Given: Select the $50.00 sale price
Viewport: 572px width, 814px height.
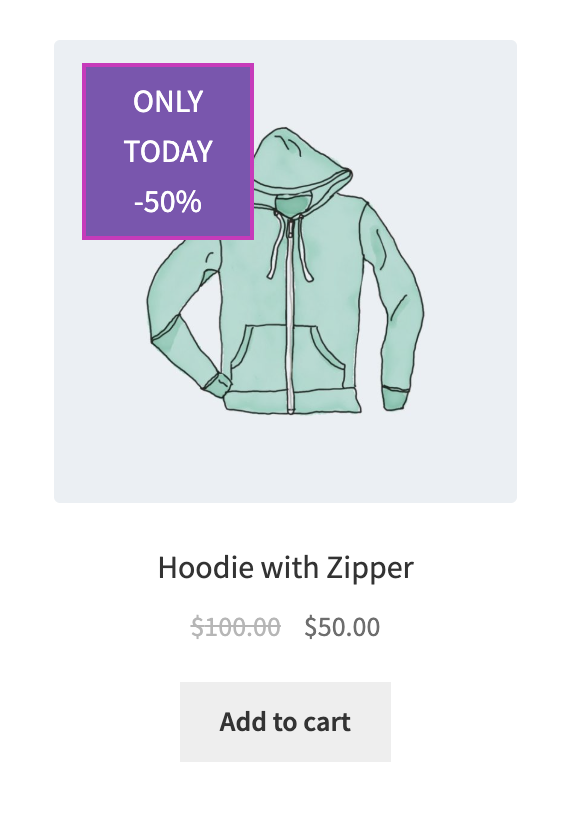Looking at the screenshot, I should click(x=342, y=626).
